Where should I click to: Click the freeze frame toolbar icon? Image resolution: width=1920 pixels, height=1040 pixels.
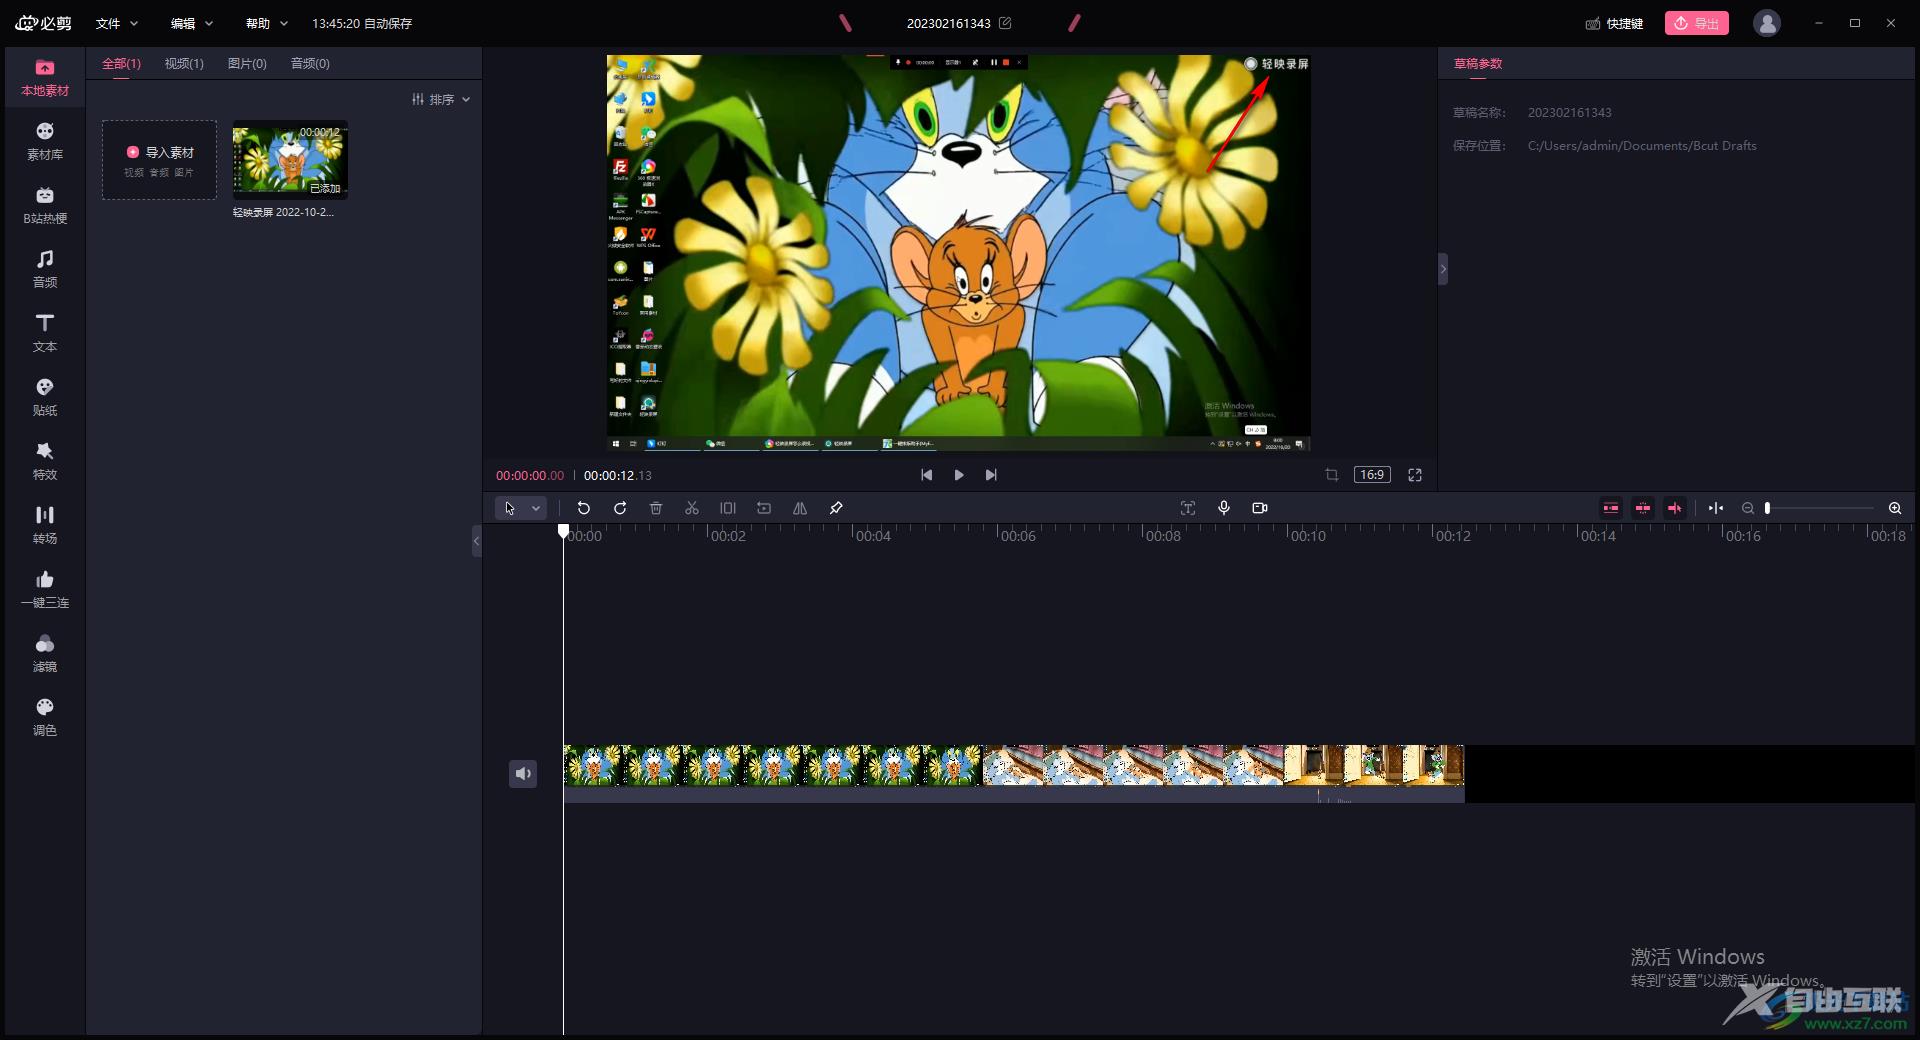point(728,508)
